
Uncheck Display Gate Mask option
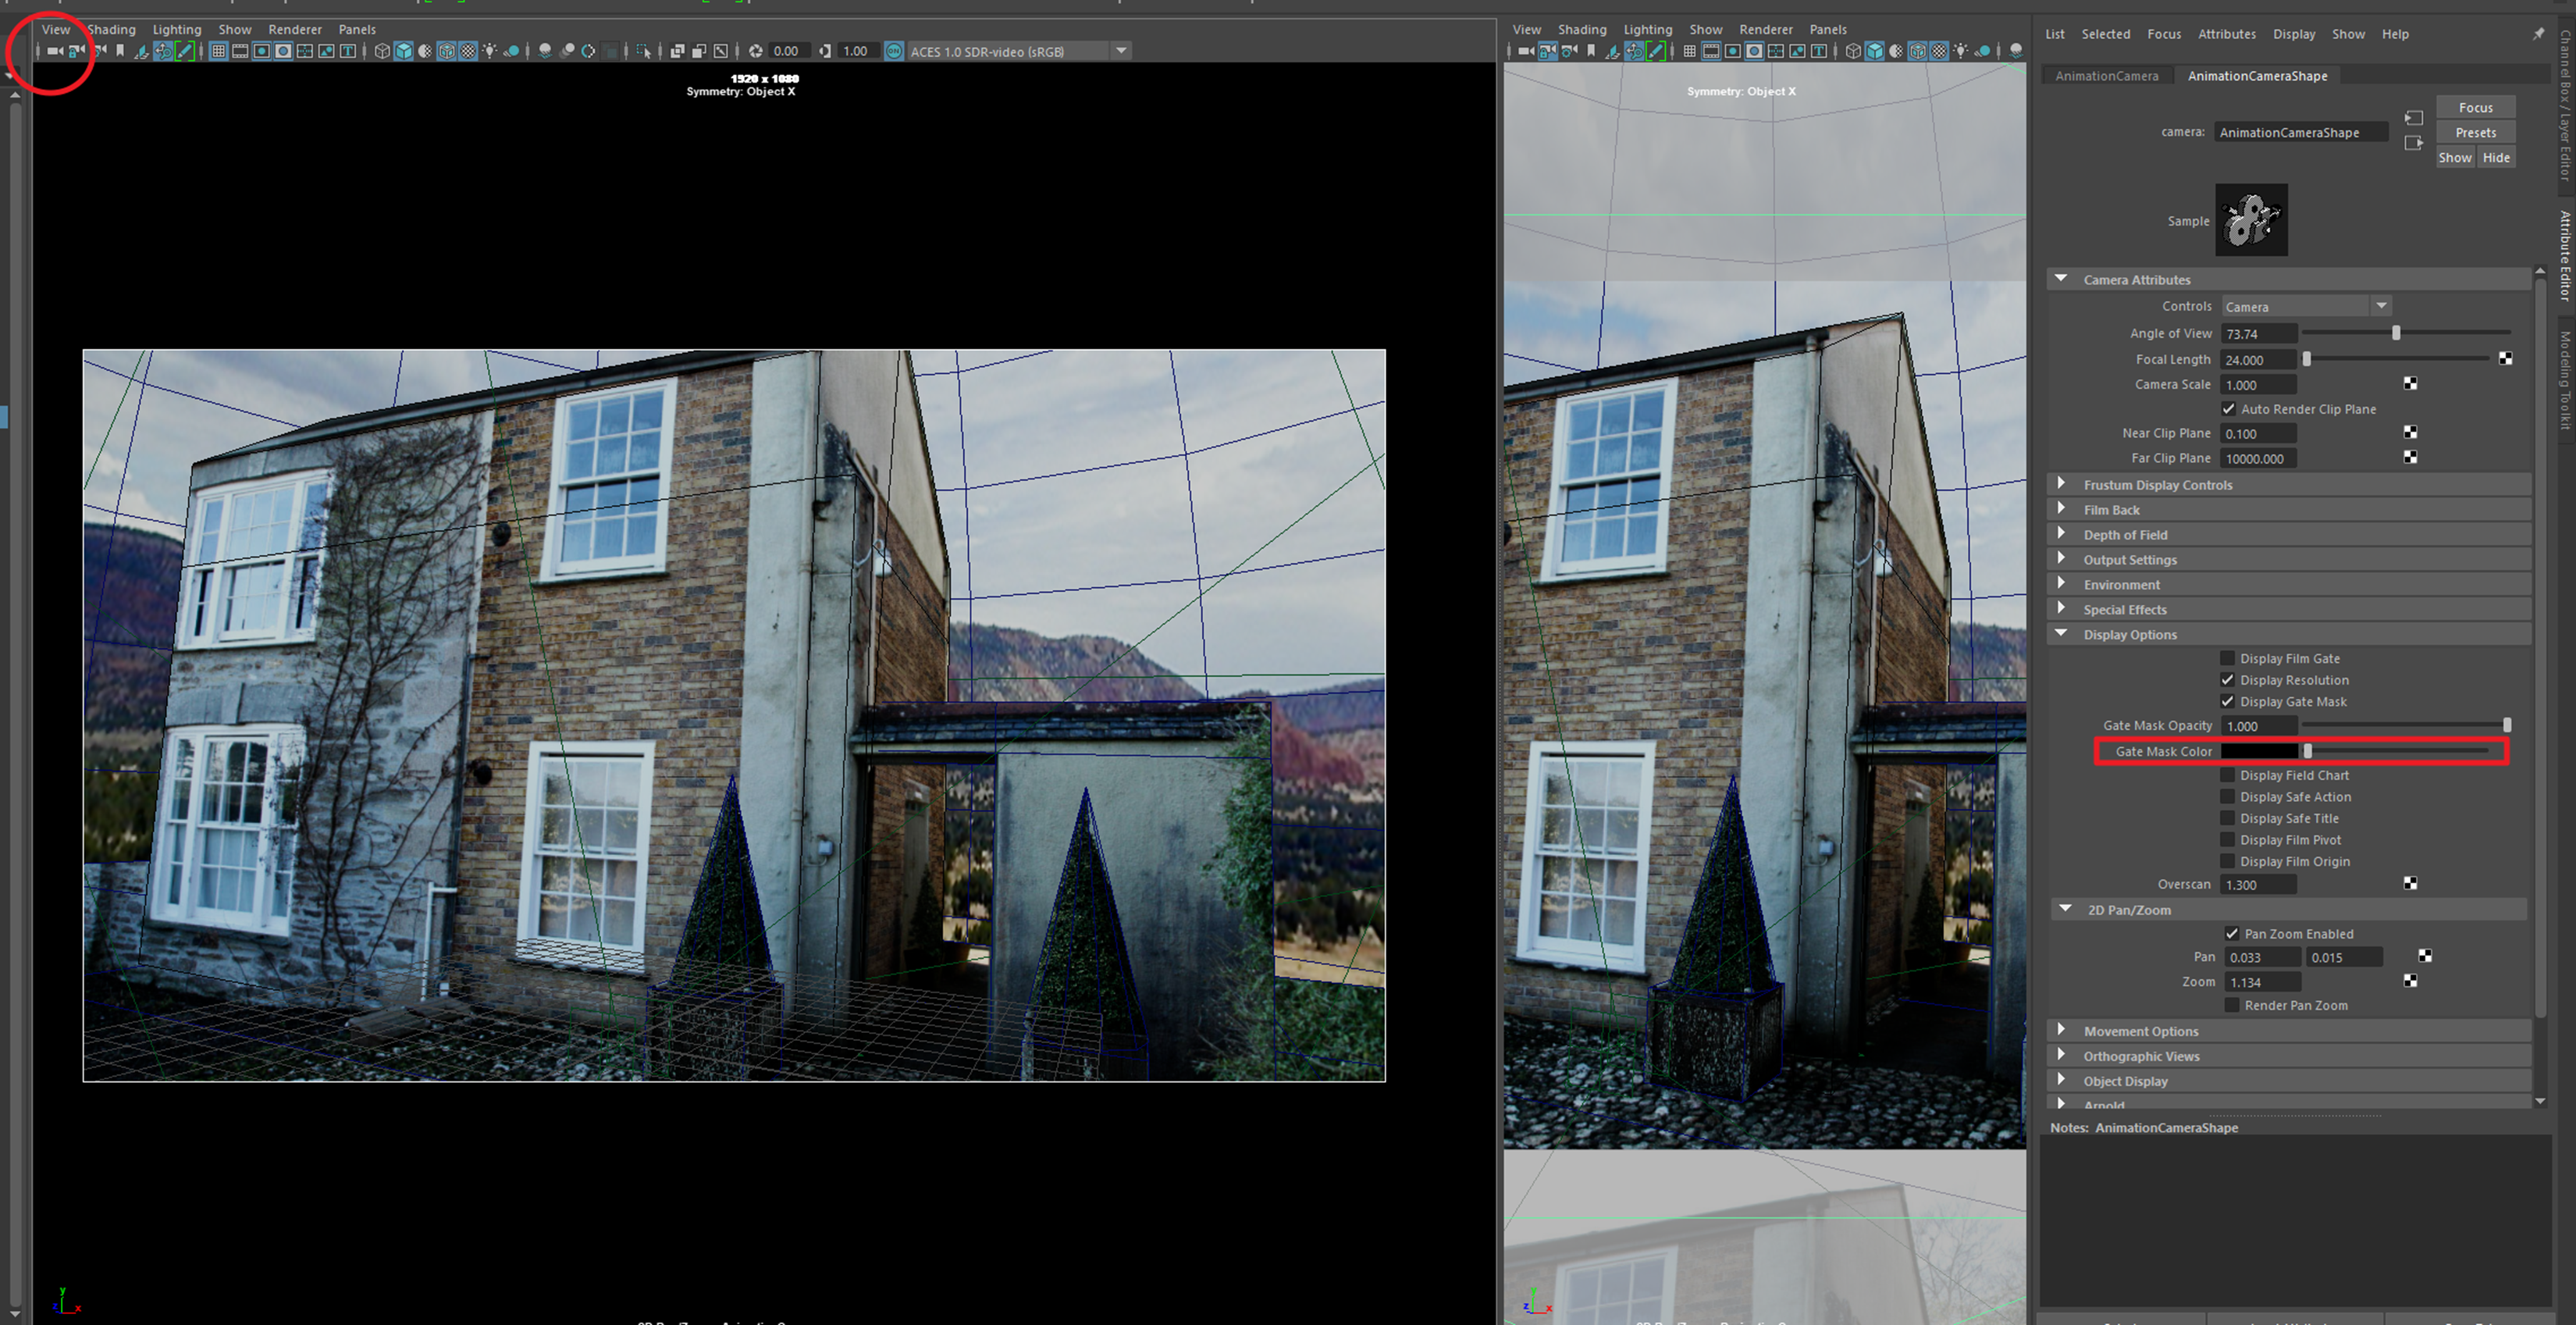[2227, 701]
